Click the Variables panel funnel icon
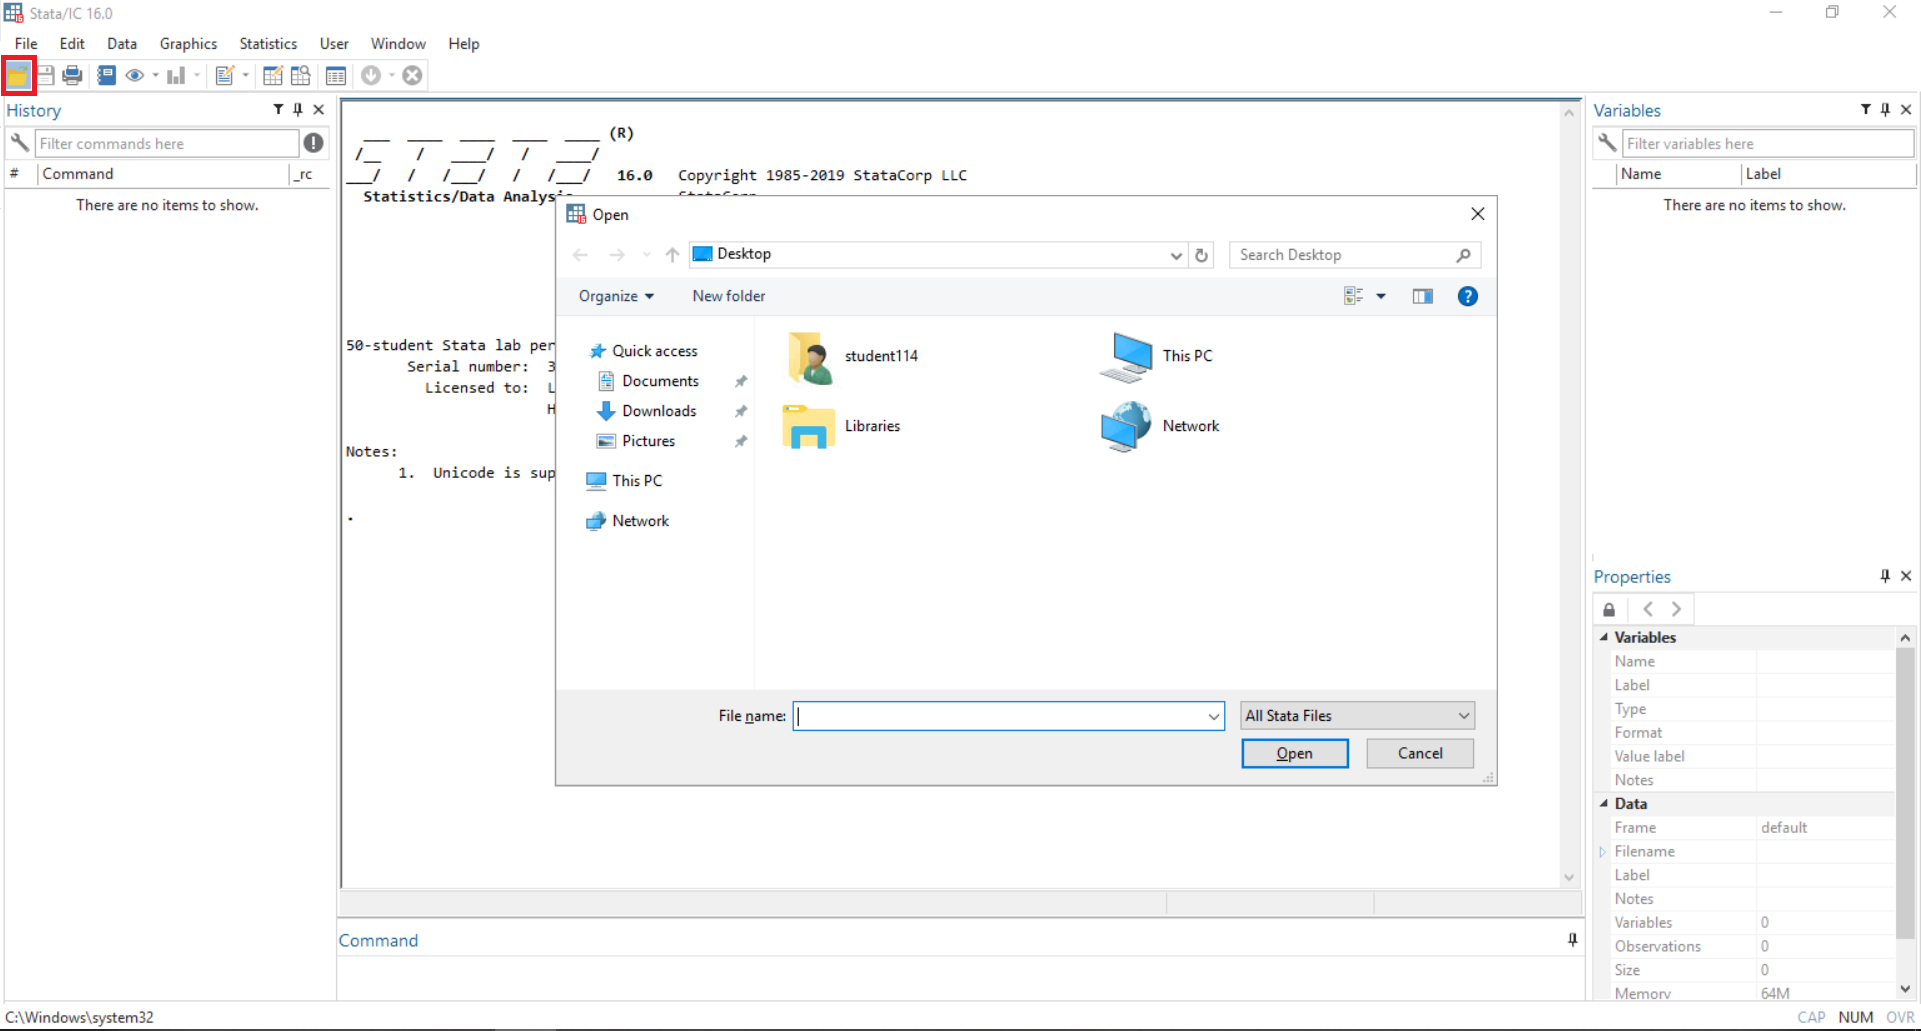1921x1031 pixels. [x=1866, y=110]
